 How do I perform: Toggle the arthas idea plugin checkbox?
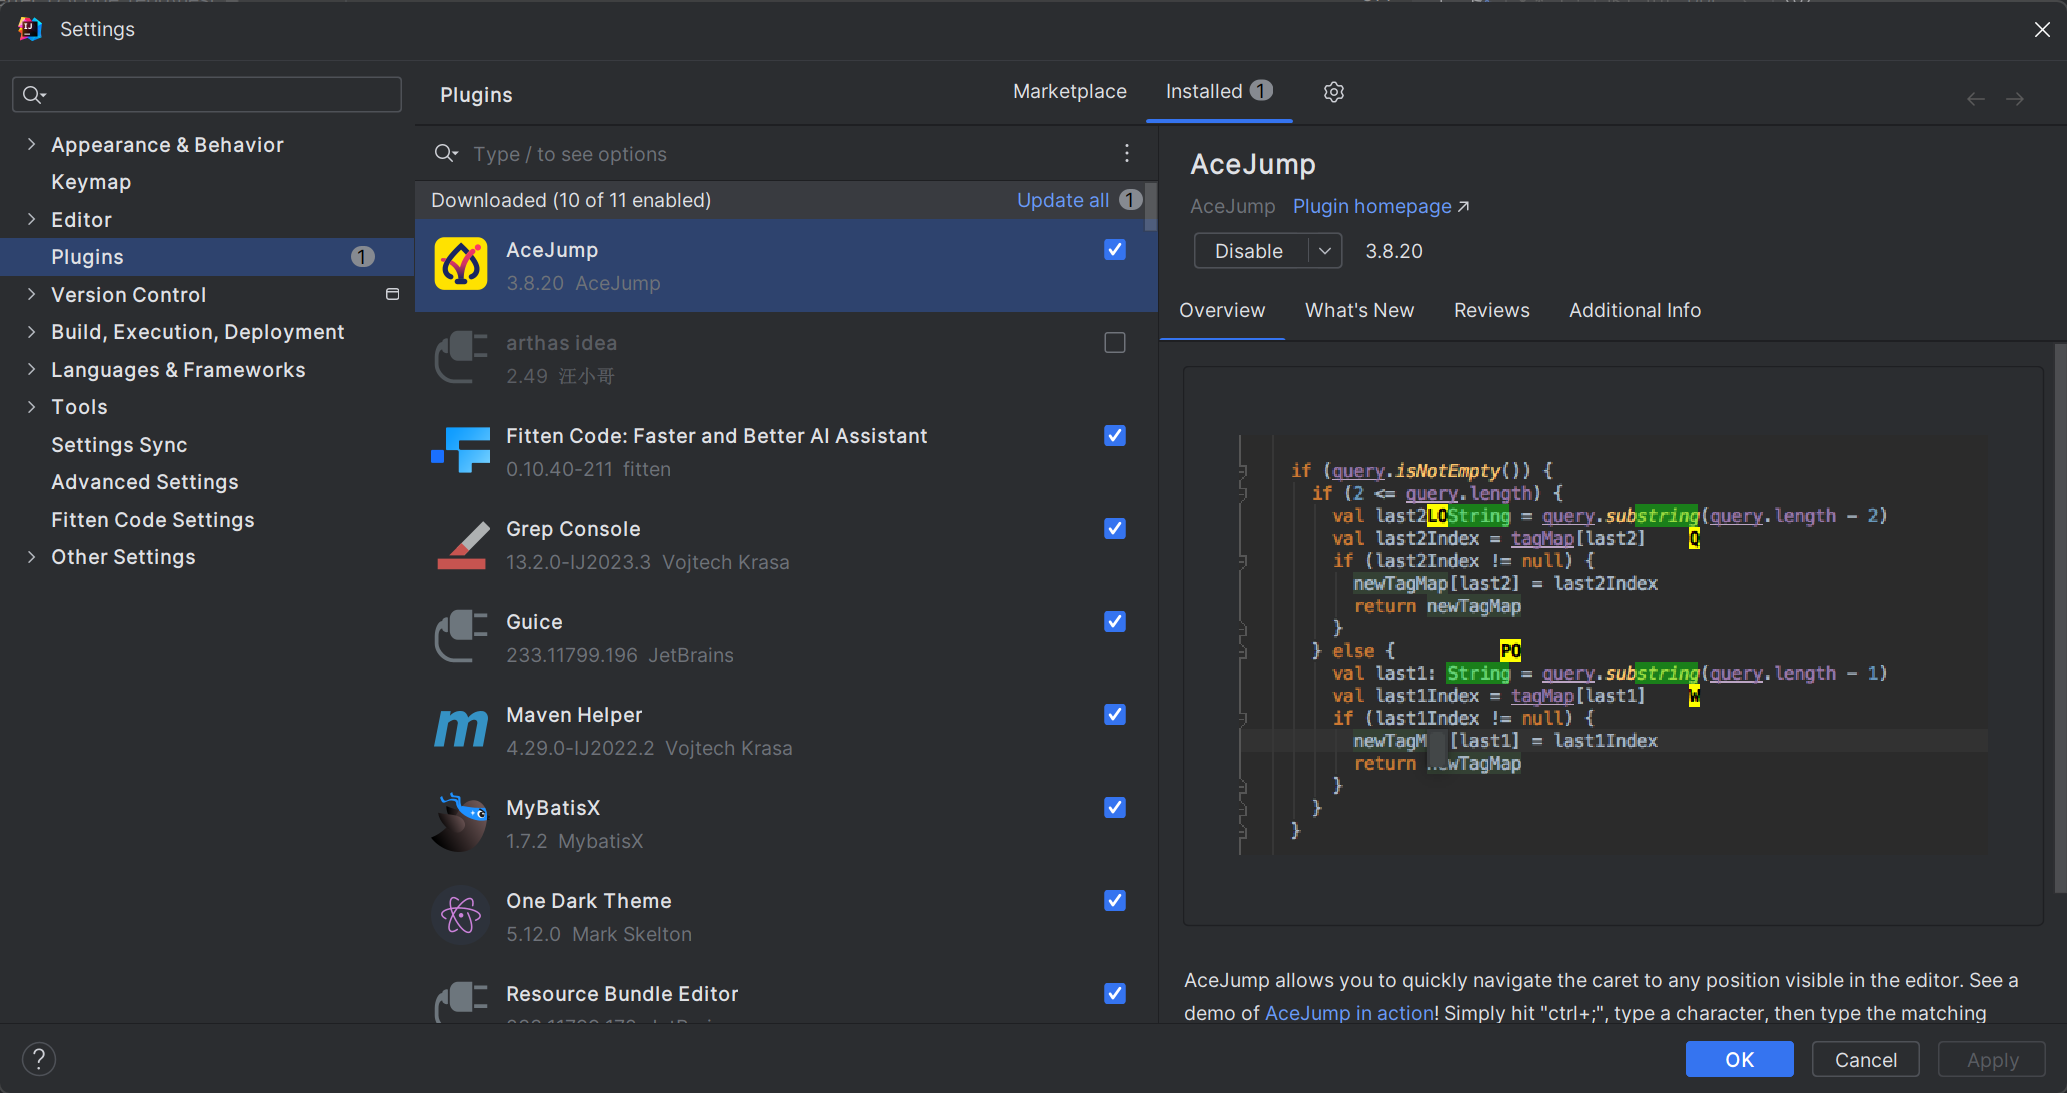pos(1116,343)
